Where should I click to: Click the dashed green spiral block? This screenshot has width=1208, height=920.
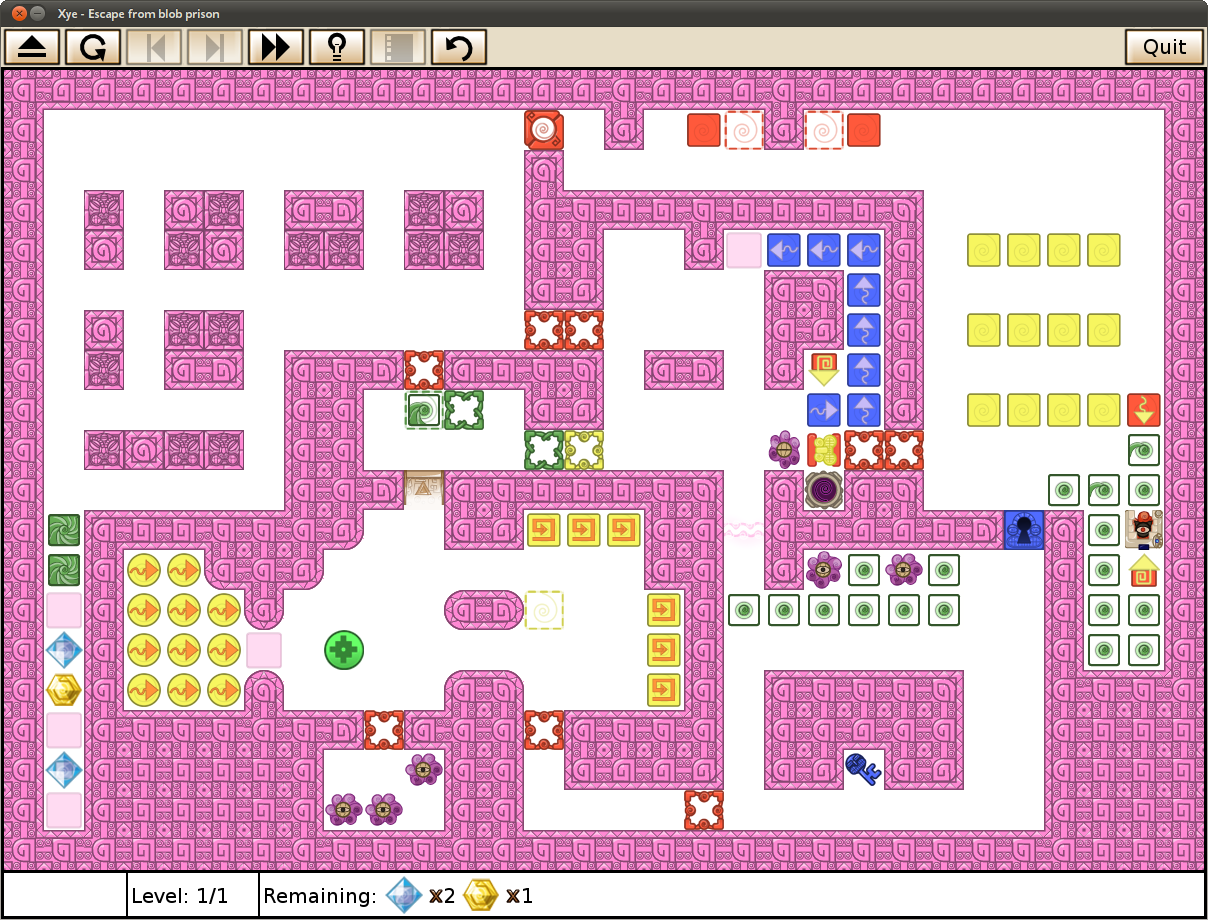coord(424,410)
